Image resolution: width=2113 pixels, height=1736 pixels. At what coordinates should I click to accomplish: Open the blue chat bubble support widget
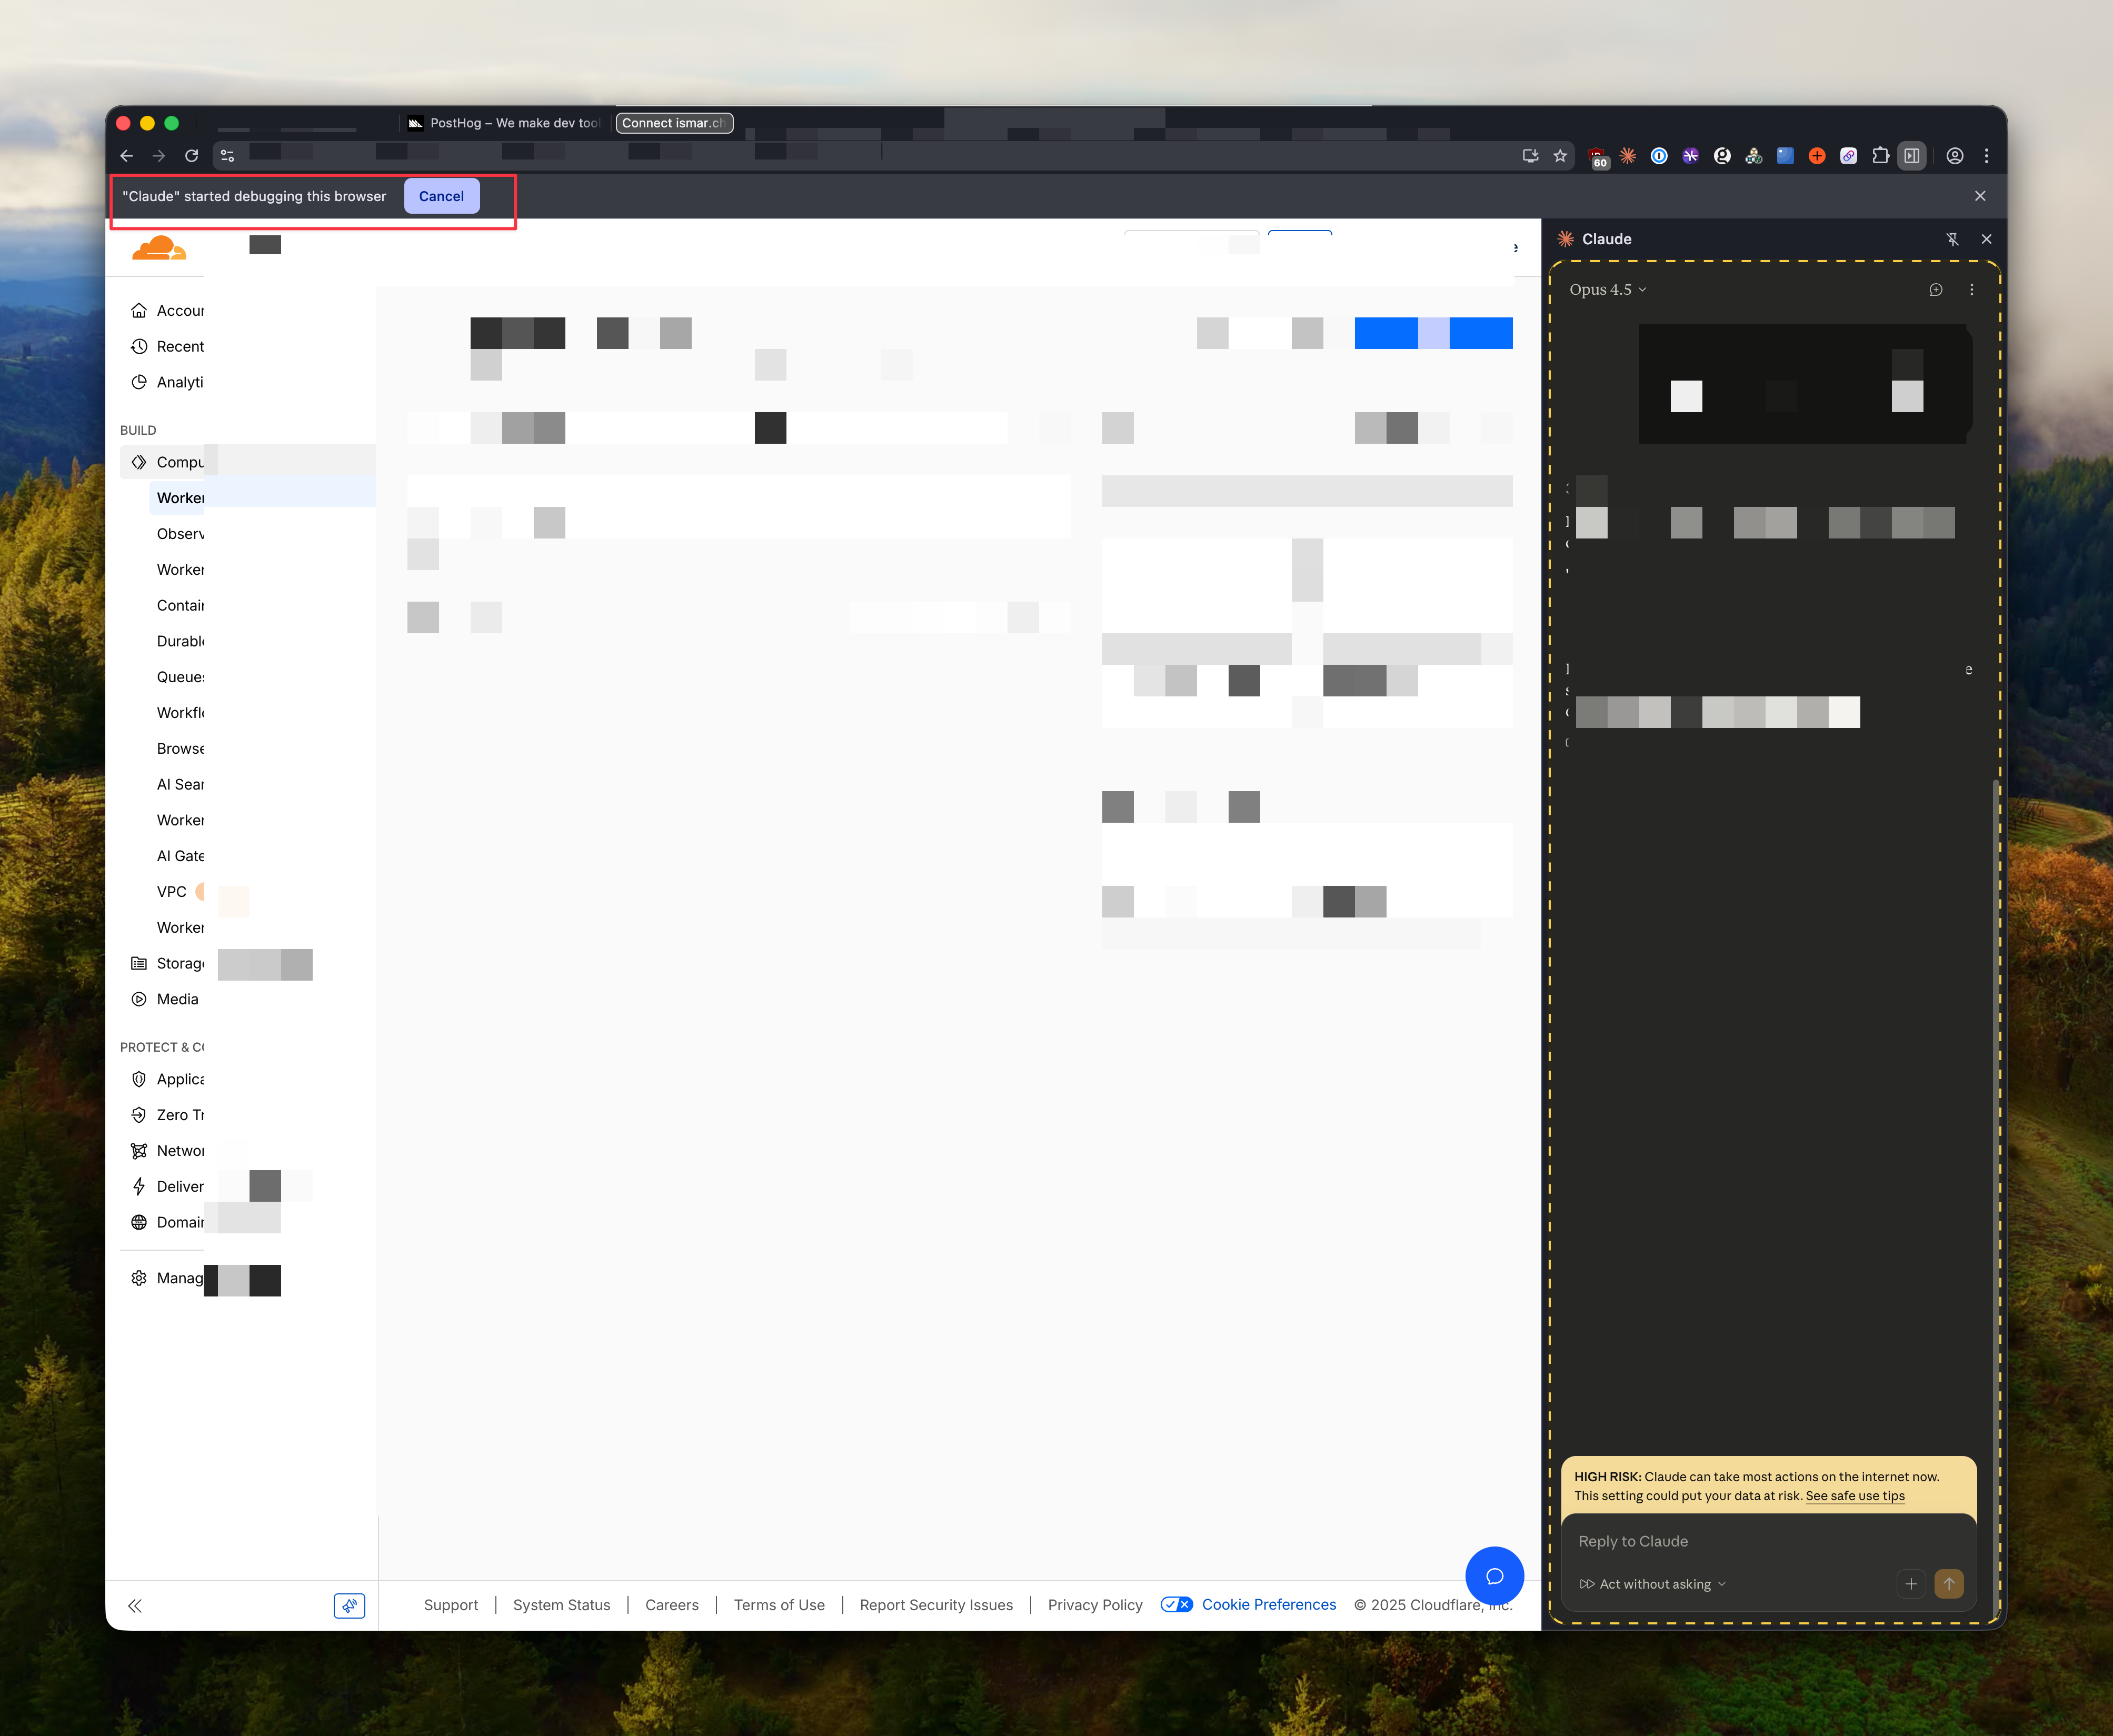(1494, 1576)
